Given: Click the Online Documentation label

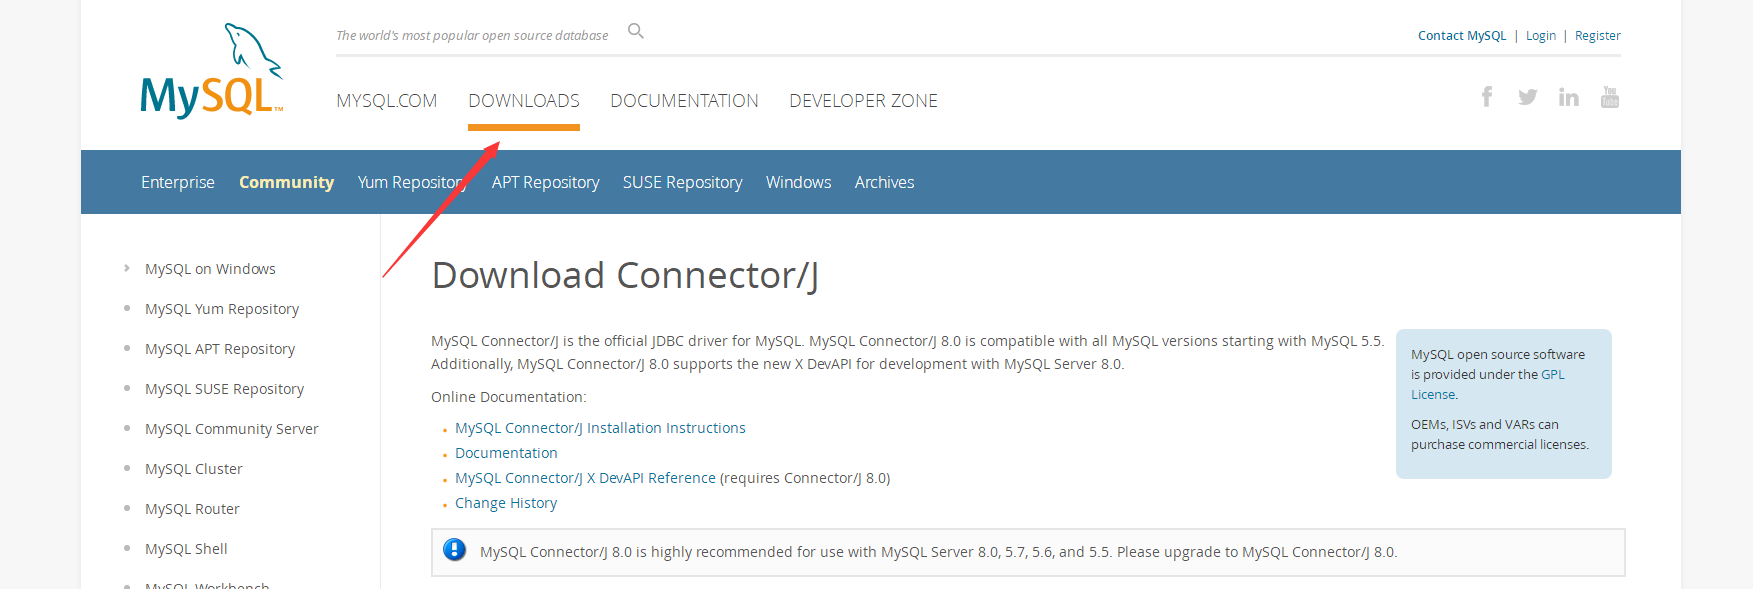Looking at the screenshot, I should (x=509, y=397).
